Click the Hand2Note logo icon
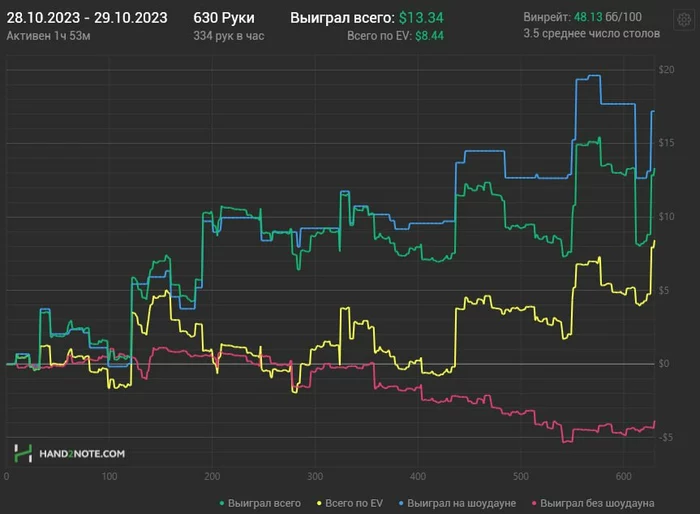 coord(22,453)
